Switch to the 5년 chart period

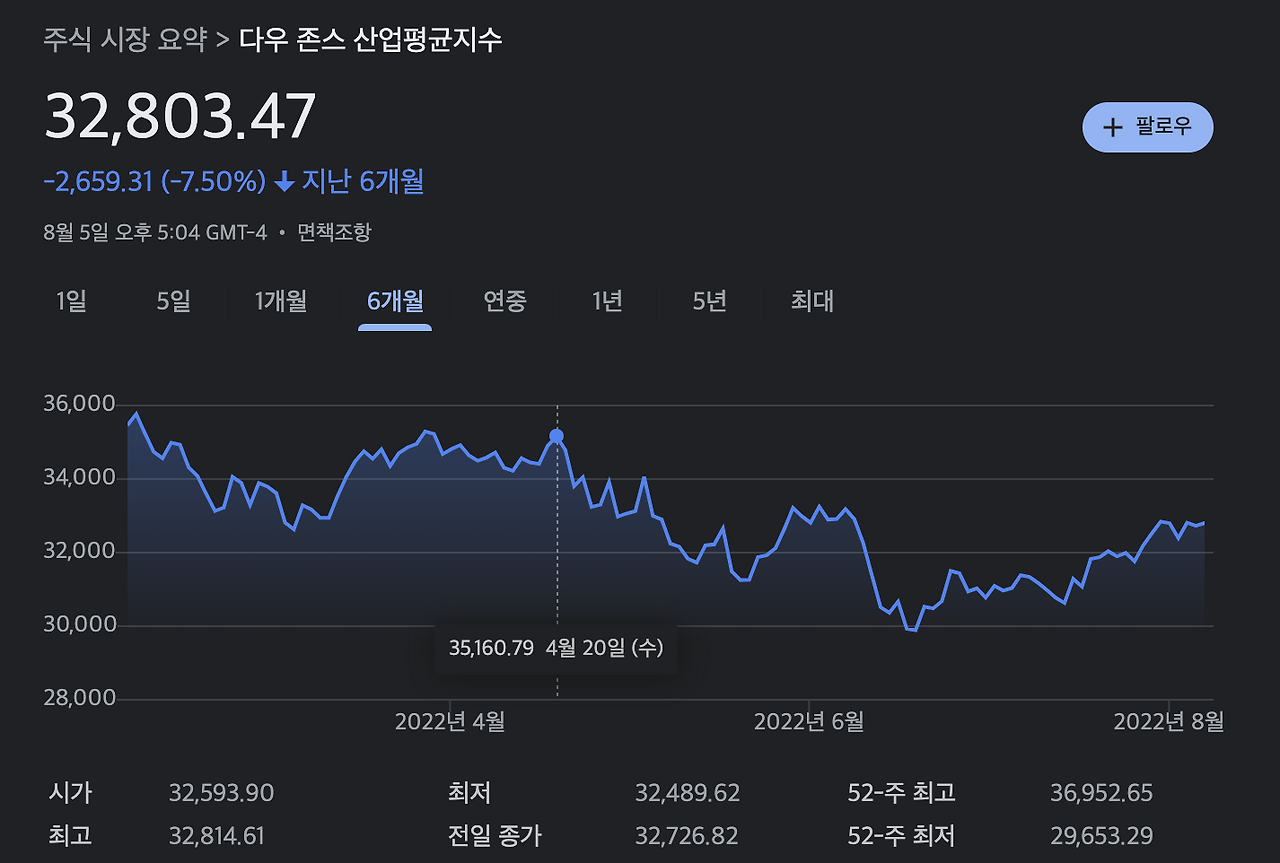(x=707, y=302)
